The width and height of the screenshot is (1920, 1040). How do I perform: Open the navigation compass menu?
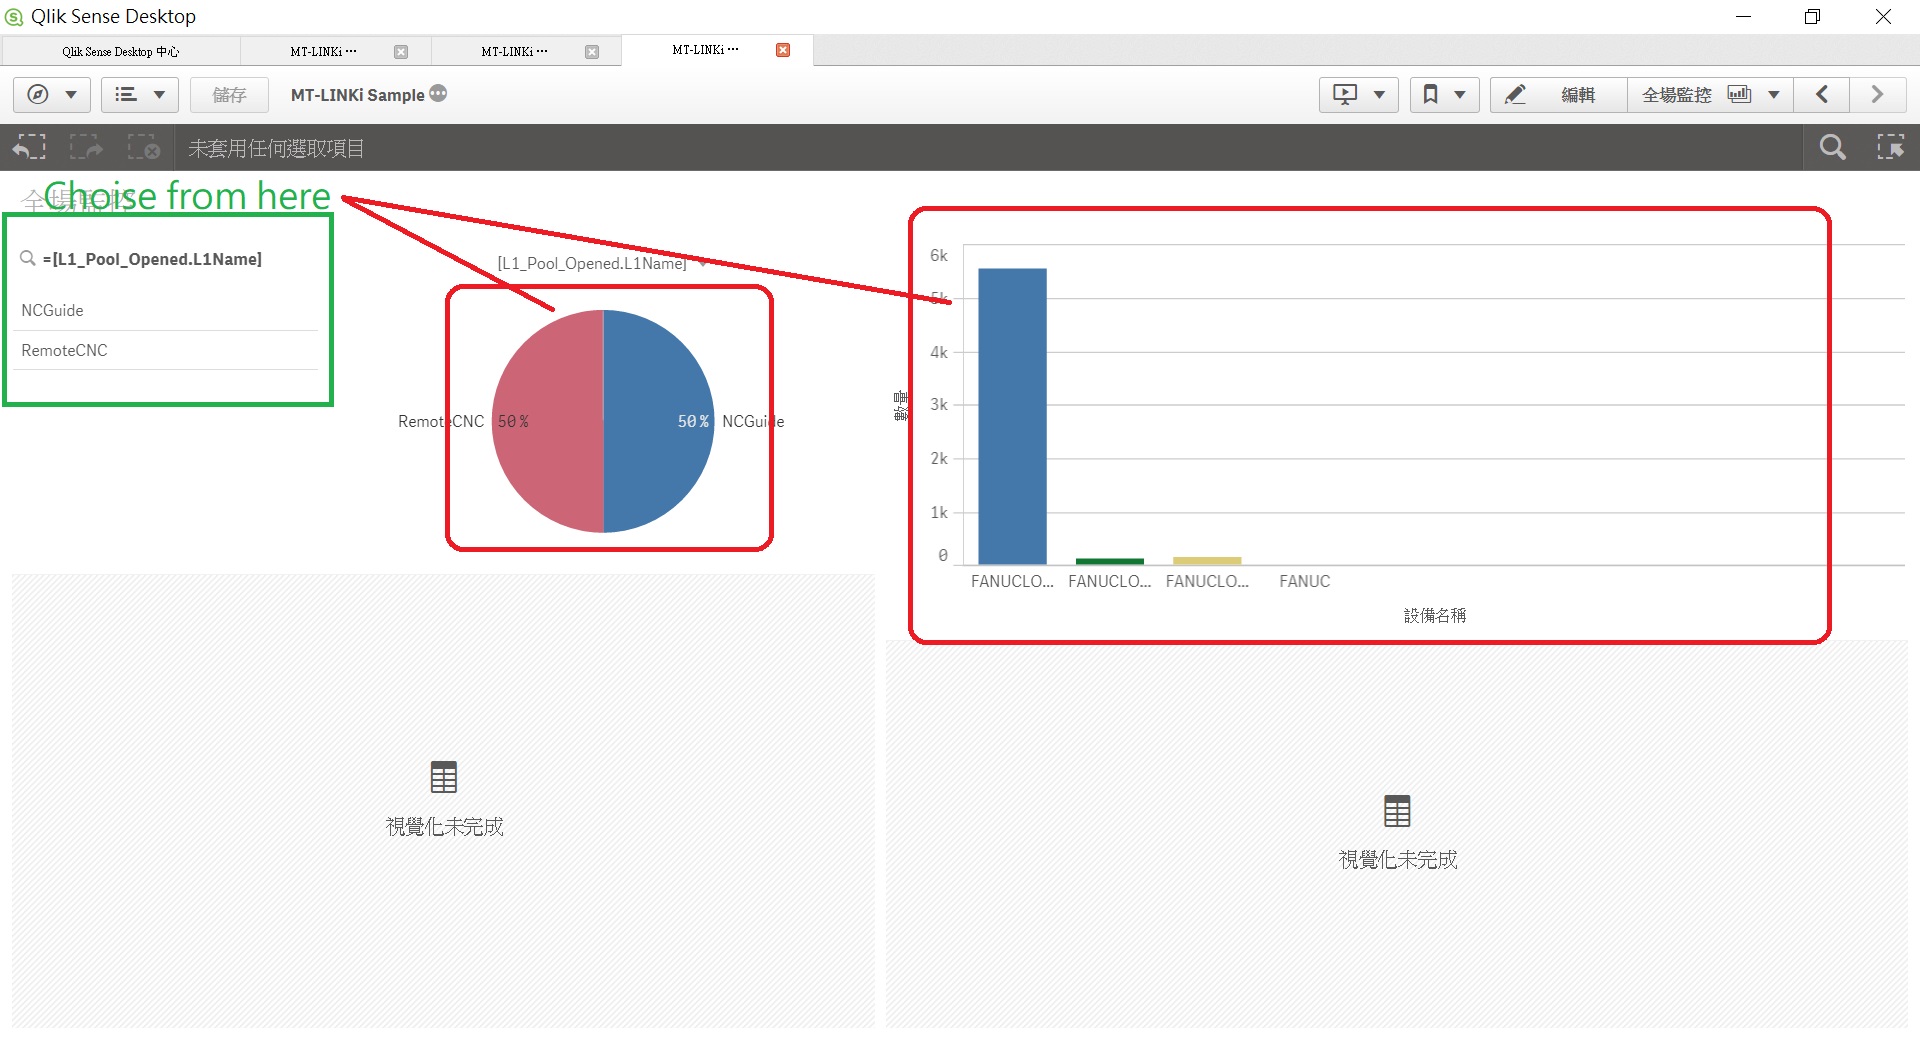38,94
